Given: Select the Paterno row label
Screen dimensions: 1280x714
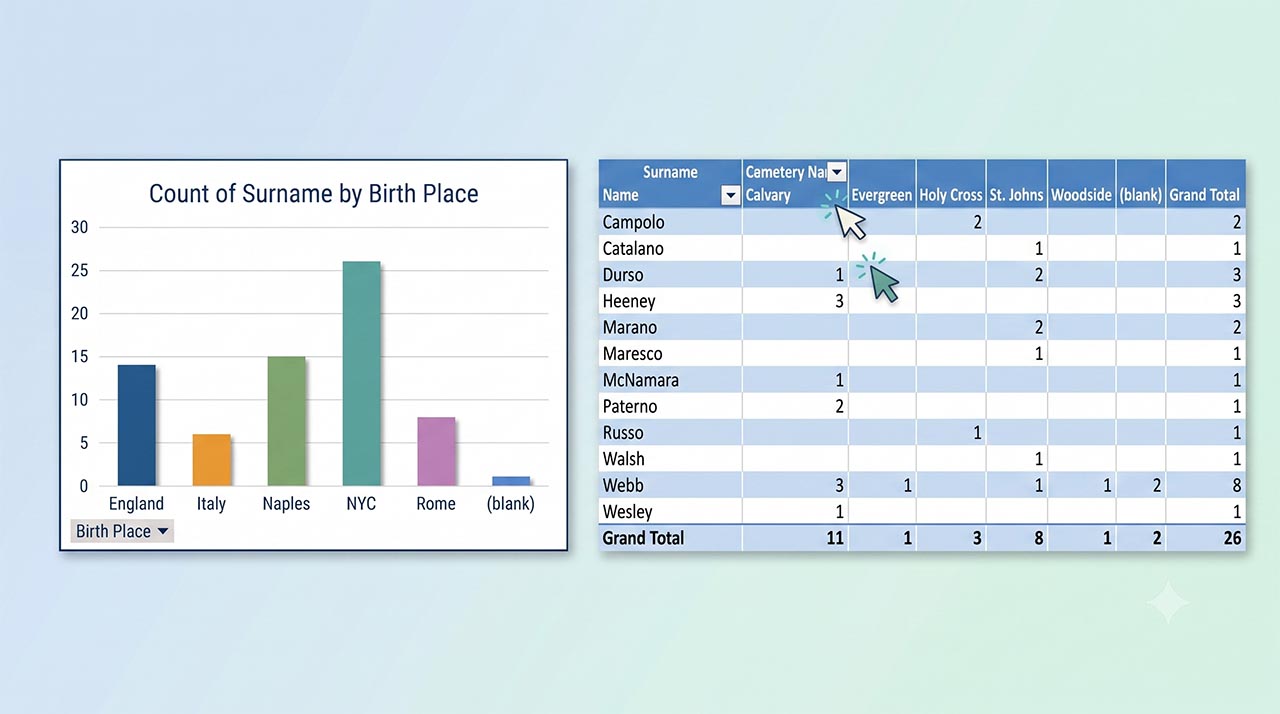Looking at the screenshot, I should tap(631, 406).
